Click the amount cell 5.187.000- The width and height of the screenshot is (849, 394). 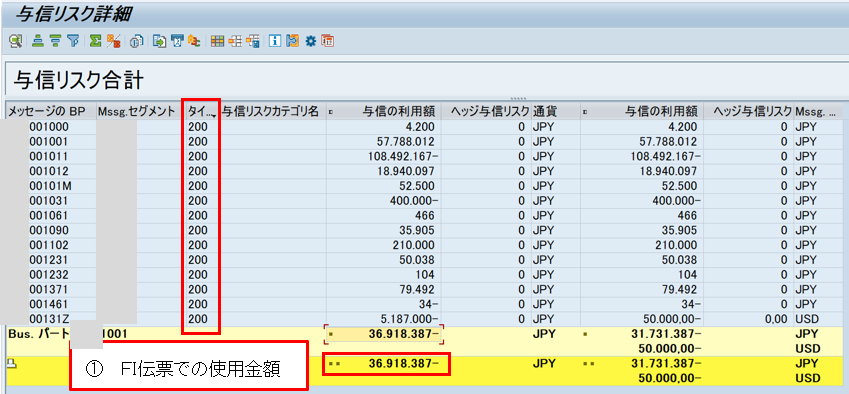click(384, 318)
